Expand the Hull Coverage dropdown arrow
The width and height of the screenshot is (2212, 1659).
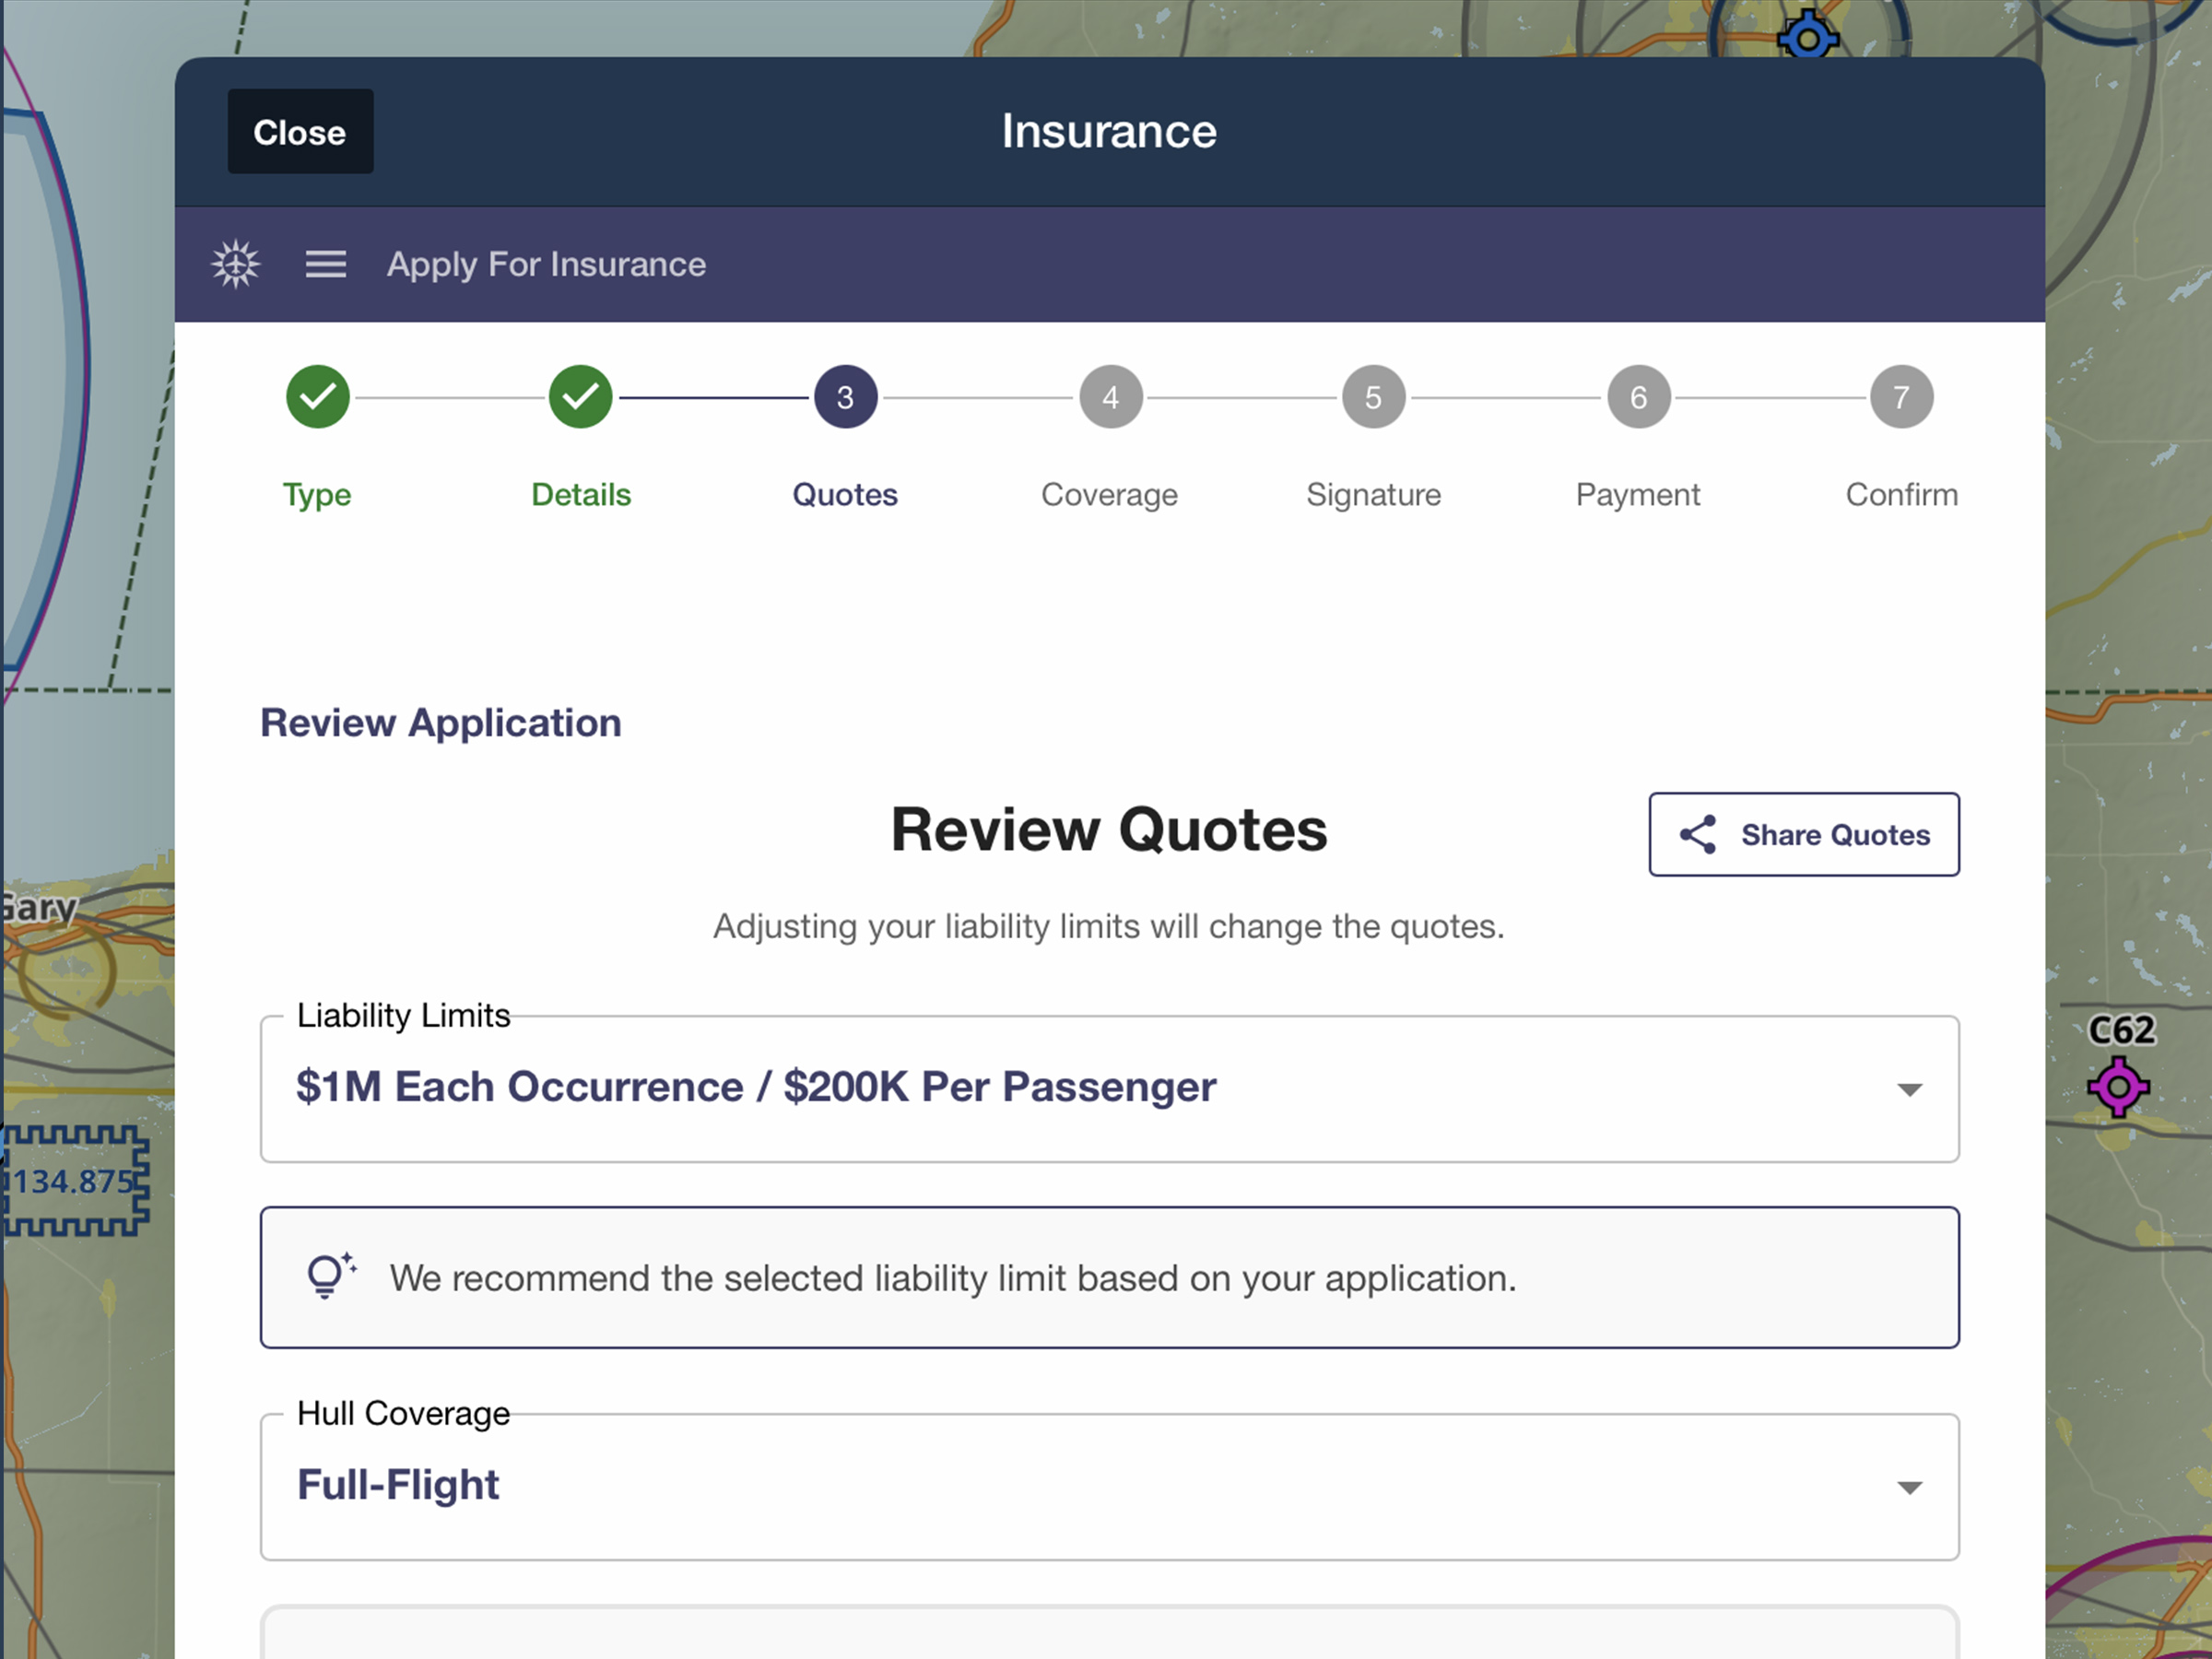click(x=1909, y=1488)
